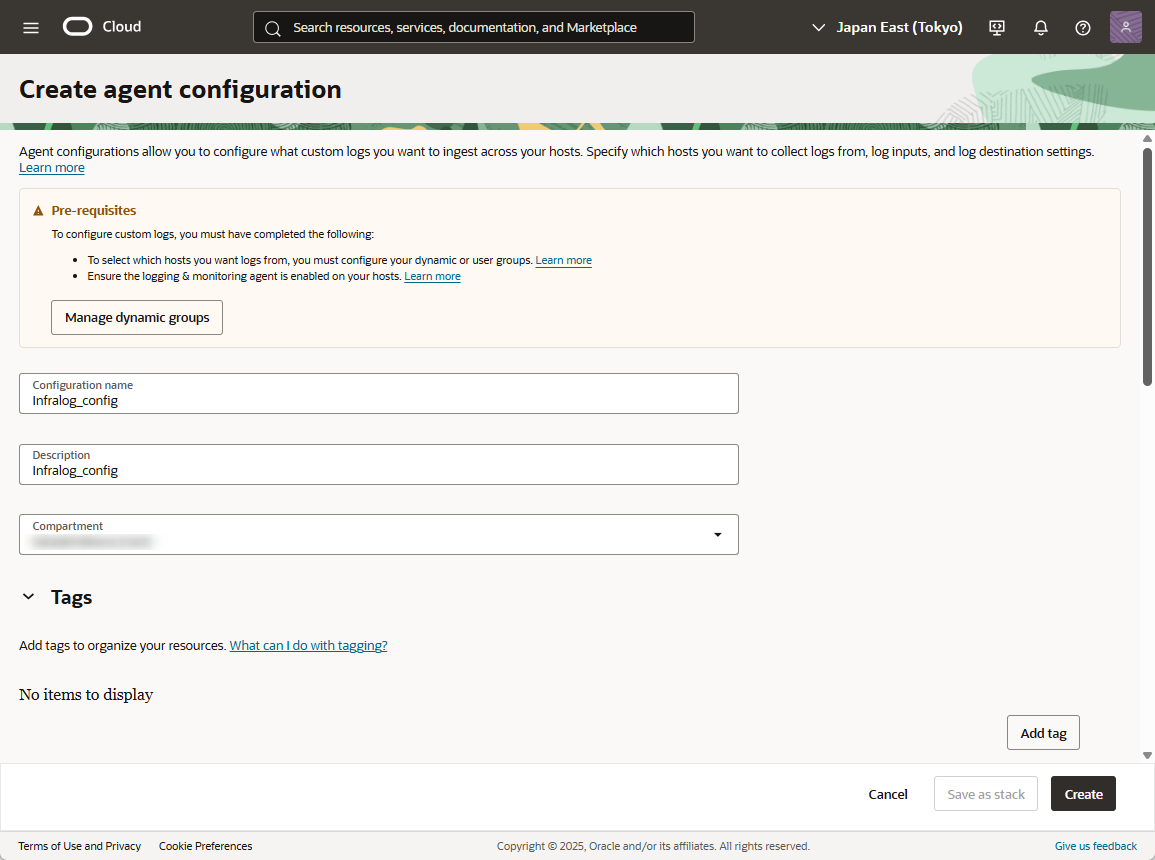Open Cloud Shell developer tools icon

997,27
